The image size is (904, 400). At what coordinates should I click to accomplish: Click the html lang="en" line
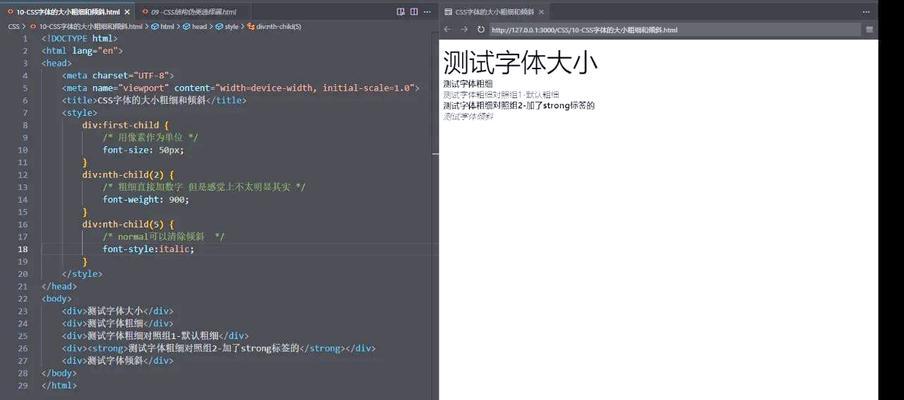click(x=82, y=50)
